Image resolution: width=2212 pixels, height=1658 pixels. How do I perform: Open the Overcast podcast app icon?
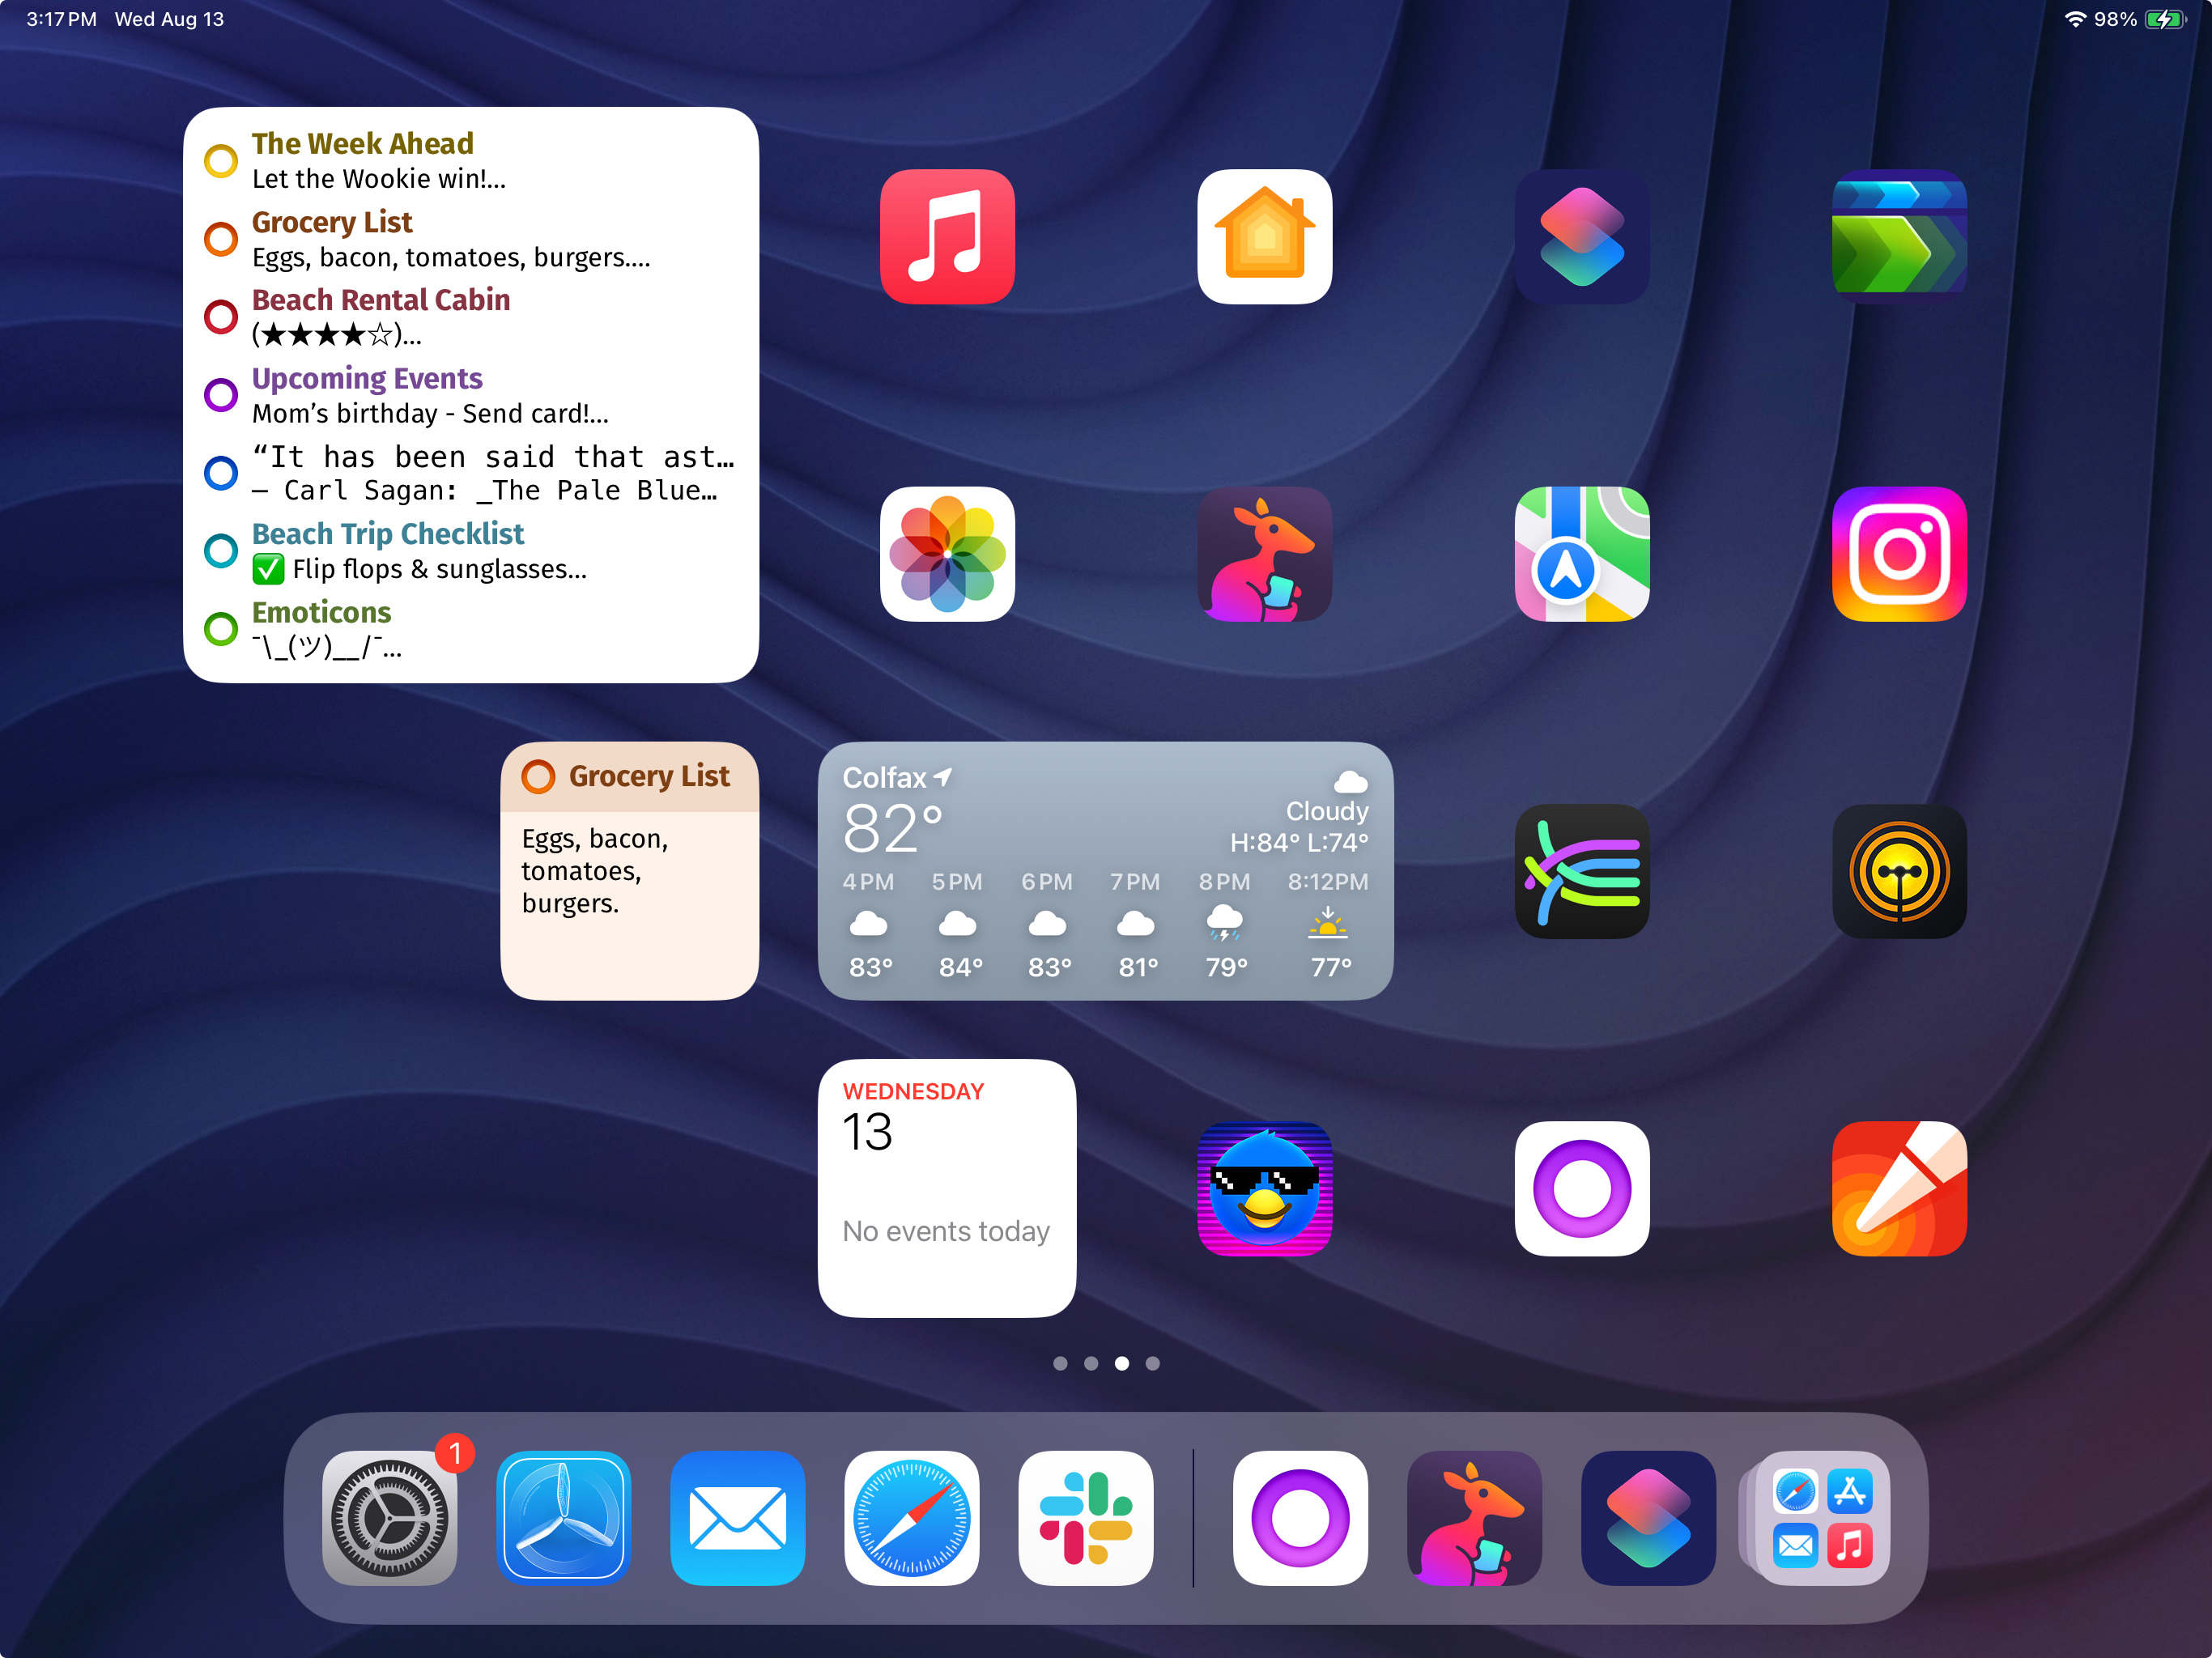(1899, 871)
